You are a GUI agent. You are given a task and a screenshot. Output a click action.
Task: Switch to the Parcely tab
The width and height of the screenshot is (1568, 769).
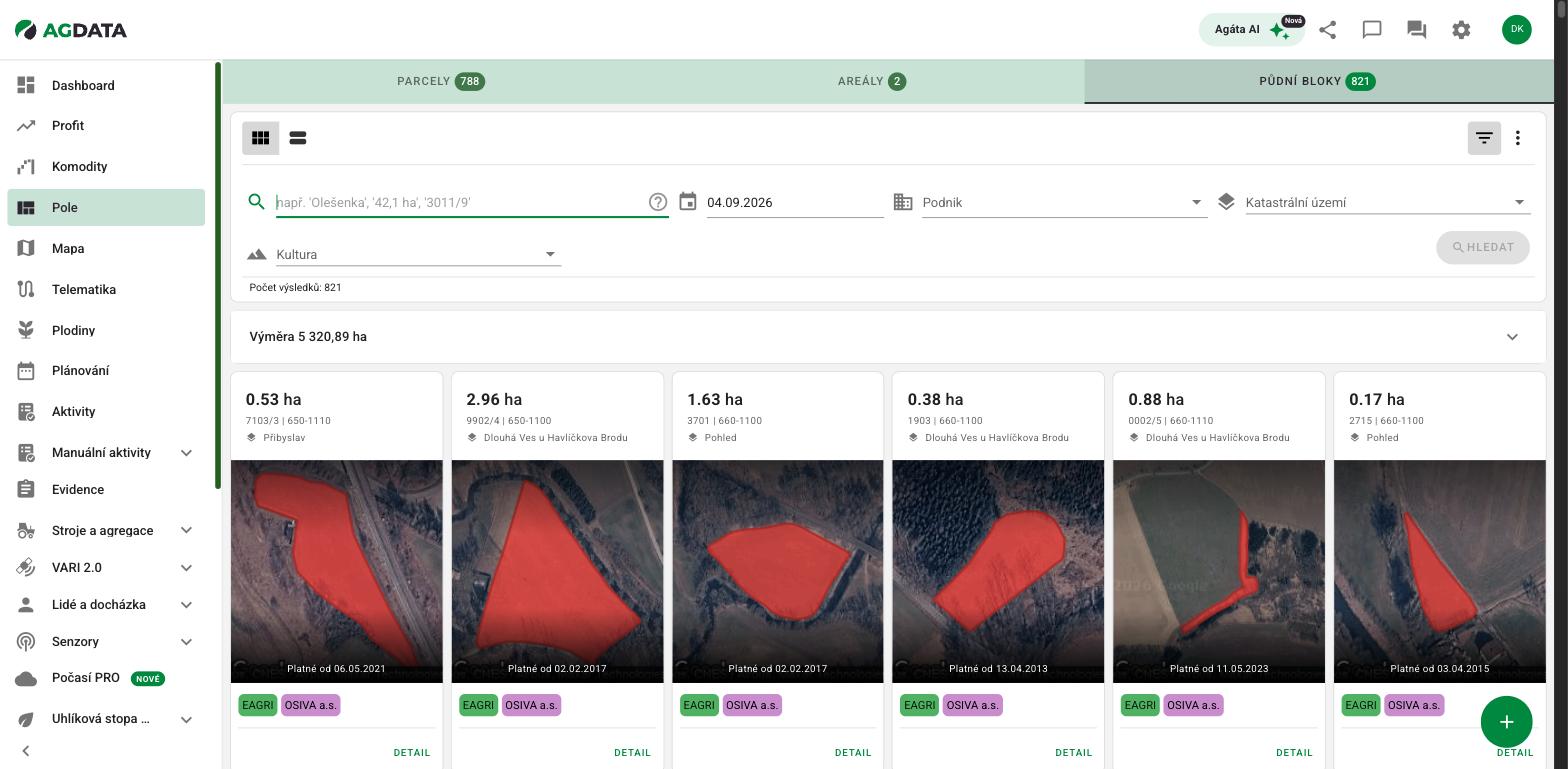pyautogui.click(x=441, y=81)
